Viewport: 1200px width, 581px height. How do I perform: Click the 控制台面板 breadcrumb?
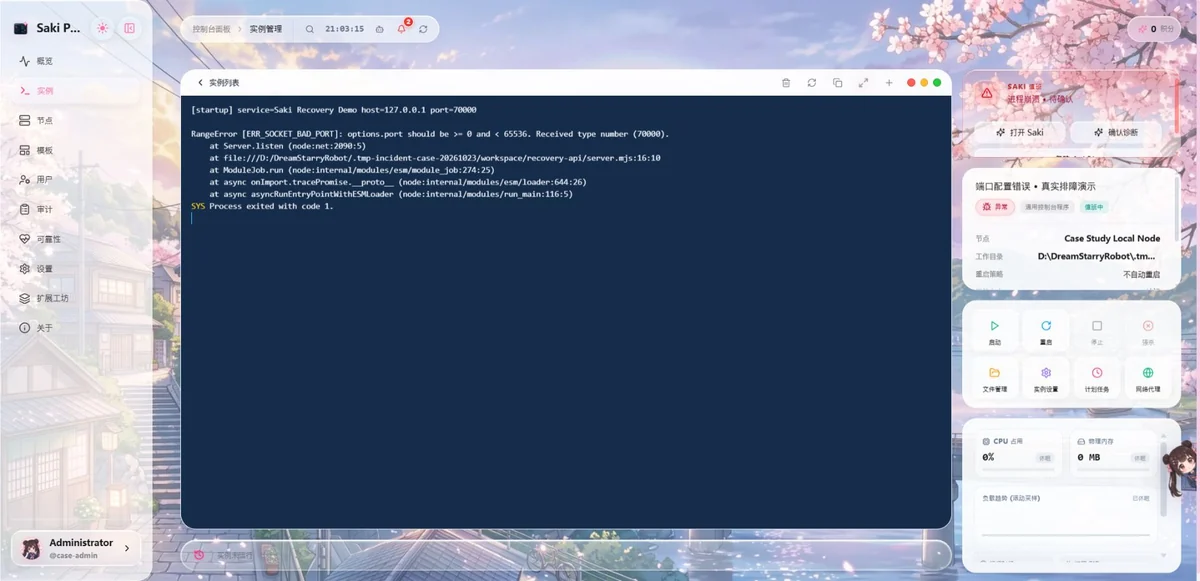coord(211,29)
